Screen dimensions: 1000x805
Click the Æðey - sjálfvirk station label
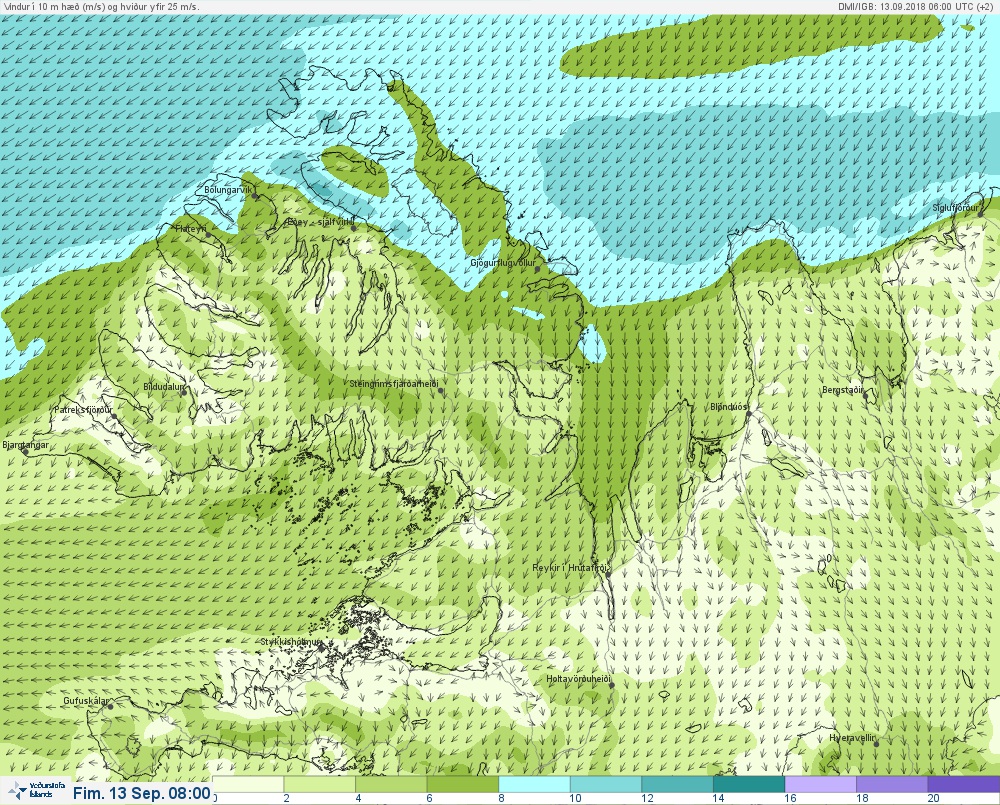point(320,222)
